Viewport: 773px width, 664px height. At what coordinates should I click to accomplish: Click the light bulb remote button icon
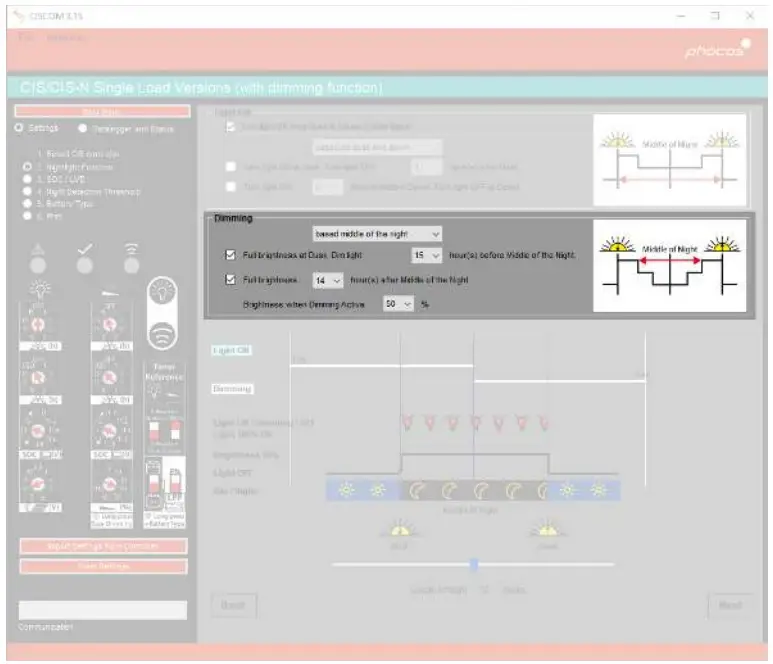tap(162, 291)
